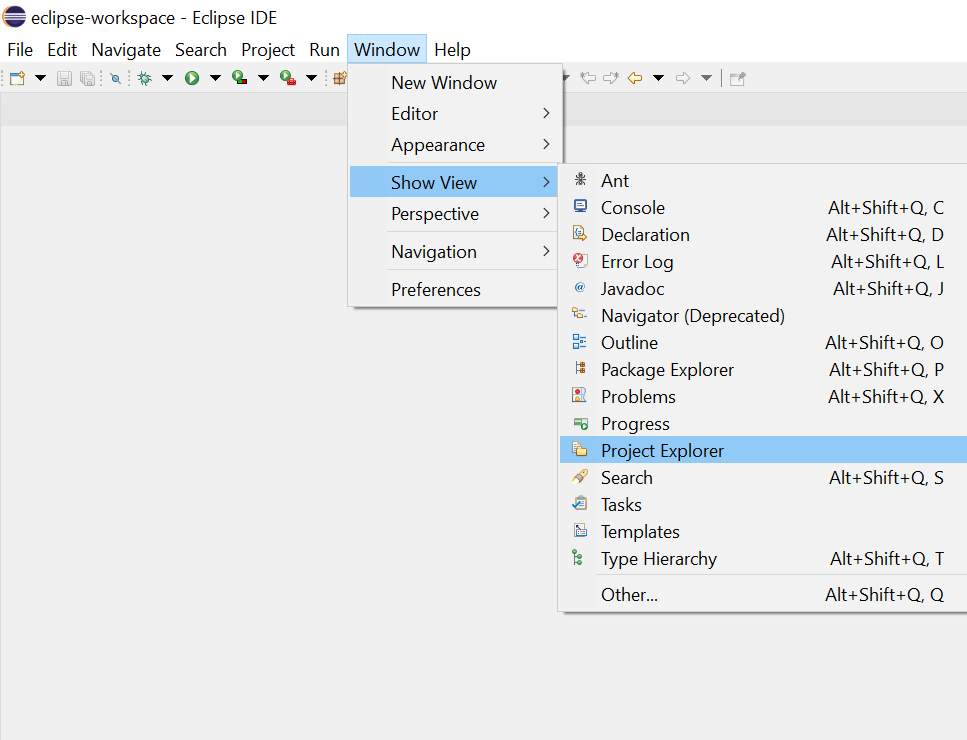This screenshot has width=967, height=740.
Task: Click the Save toolbar icon
Action: pos(64,78)
